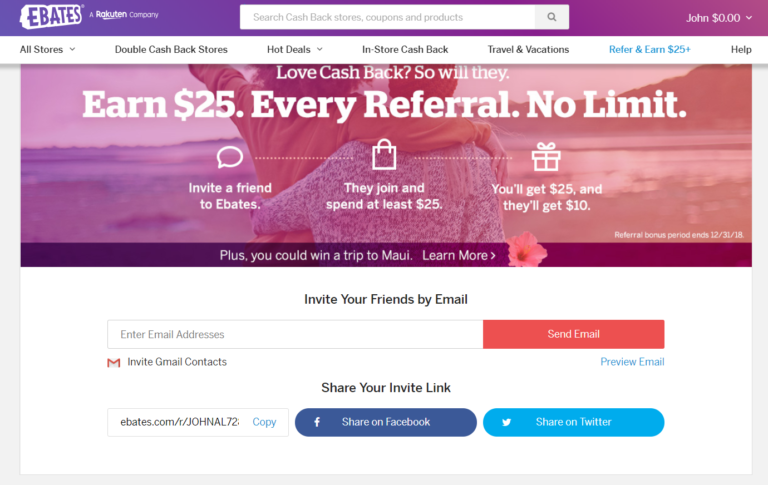Image resolution: width=768 pixels, height=485 pixels.
Task: Click the search magnifier icon
Action: coord(552,17)
